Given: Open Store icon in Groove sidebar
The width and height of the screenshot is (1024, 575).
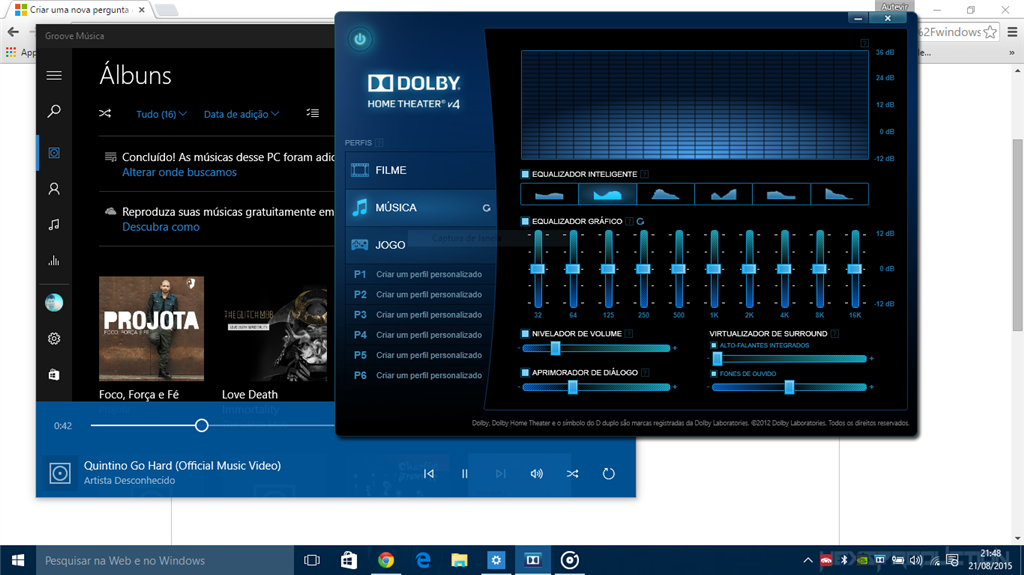Looking at the screenshot, I should [x=54, y=374].
